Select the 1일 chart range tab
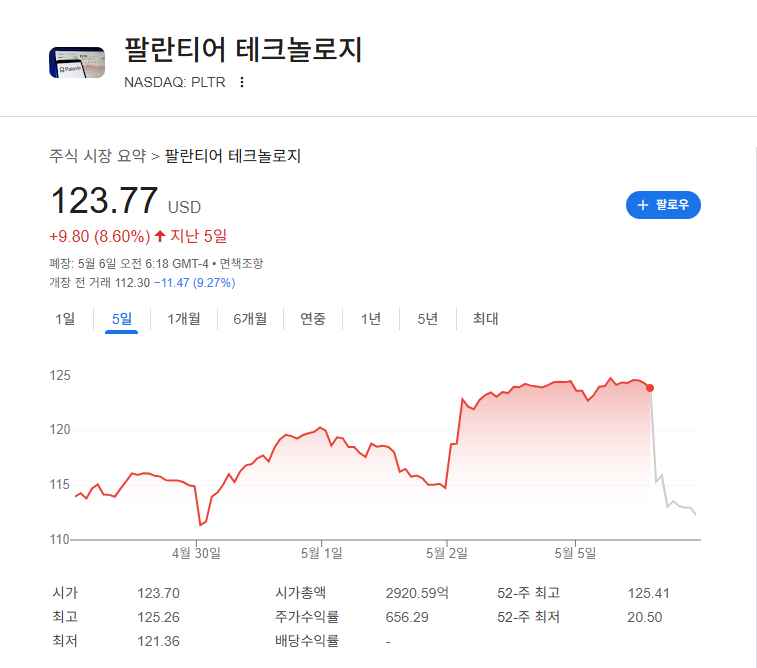The image size is (757, 668). (x=65, y=319)
